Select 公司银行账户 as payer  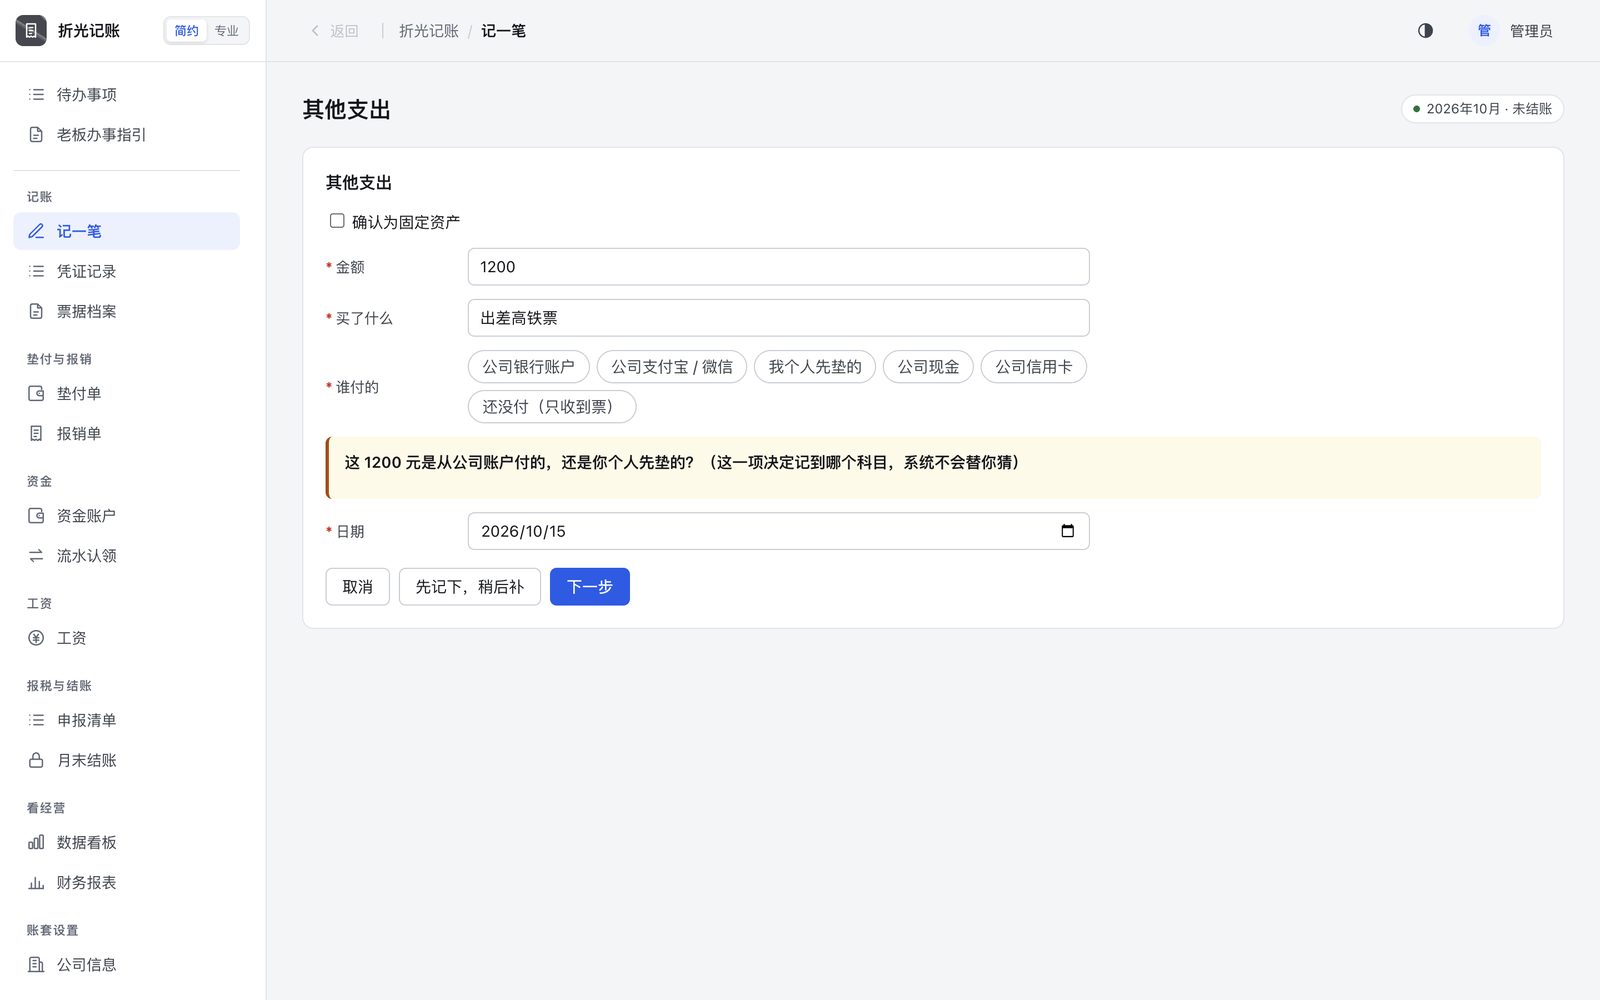[x=528, y=367]
